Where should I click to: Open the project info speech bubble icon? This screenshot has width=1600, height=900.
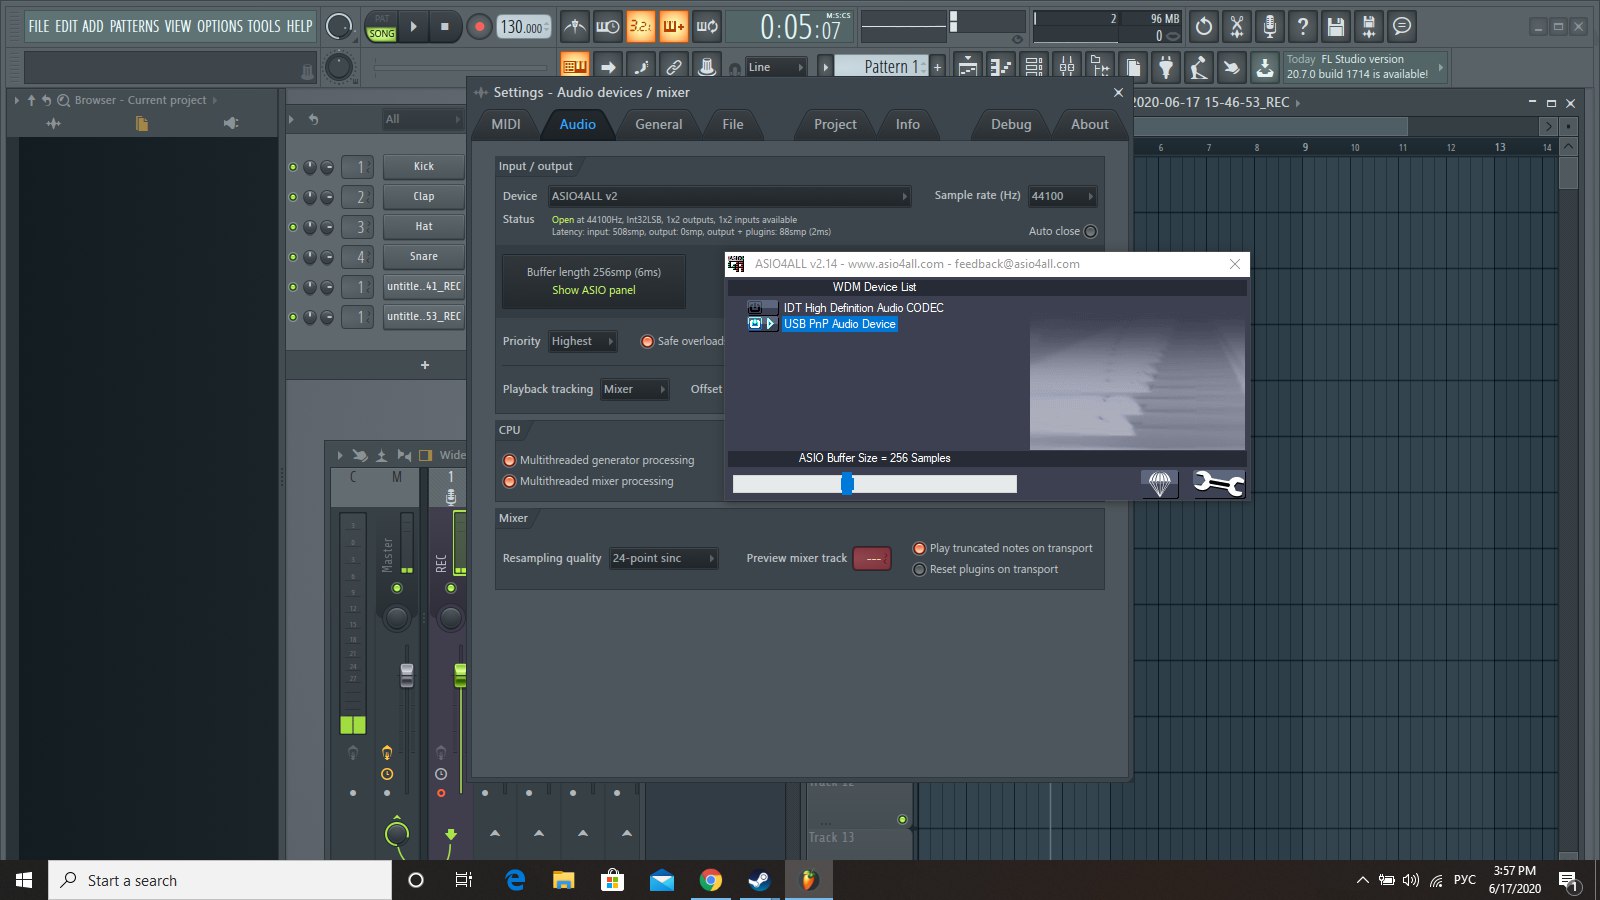[x=1402, y=27]
